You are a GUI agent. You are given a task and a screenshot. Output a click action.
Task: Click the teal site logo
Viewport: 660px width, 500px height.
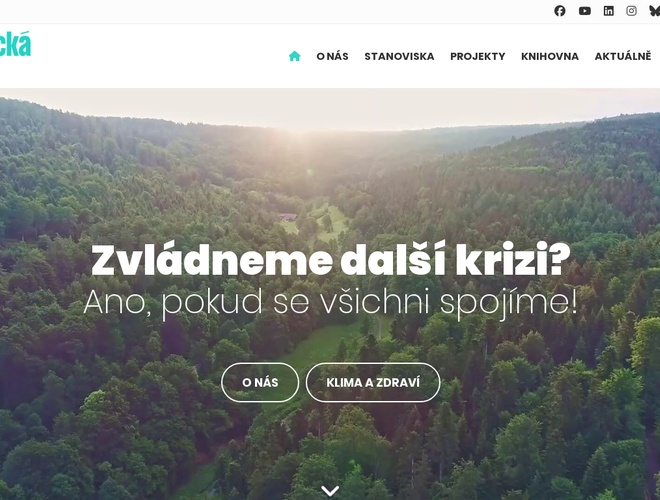15,44
